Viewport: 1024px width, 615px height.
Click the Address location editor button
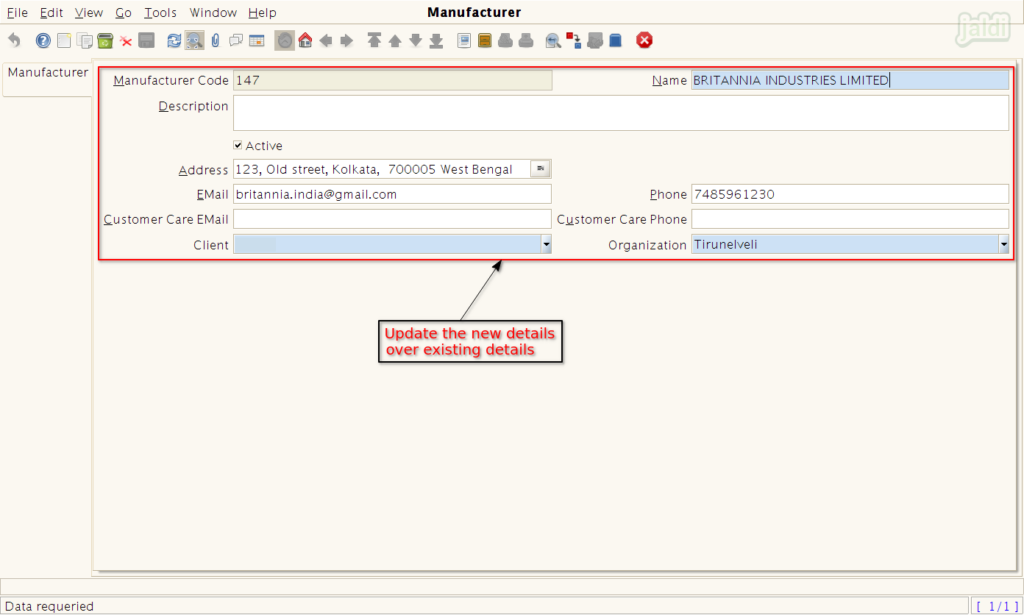point(541,169)
